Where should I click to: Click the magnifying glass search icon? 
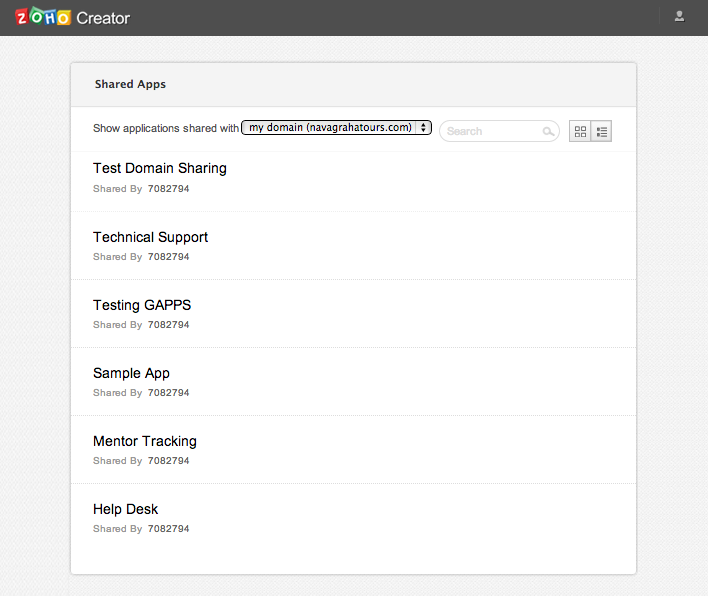[x=548, y=131]
